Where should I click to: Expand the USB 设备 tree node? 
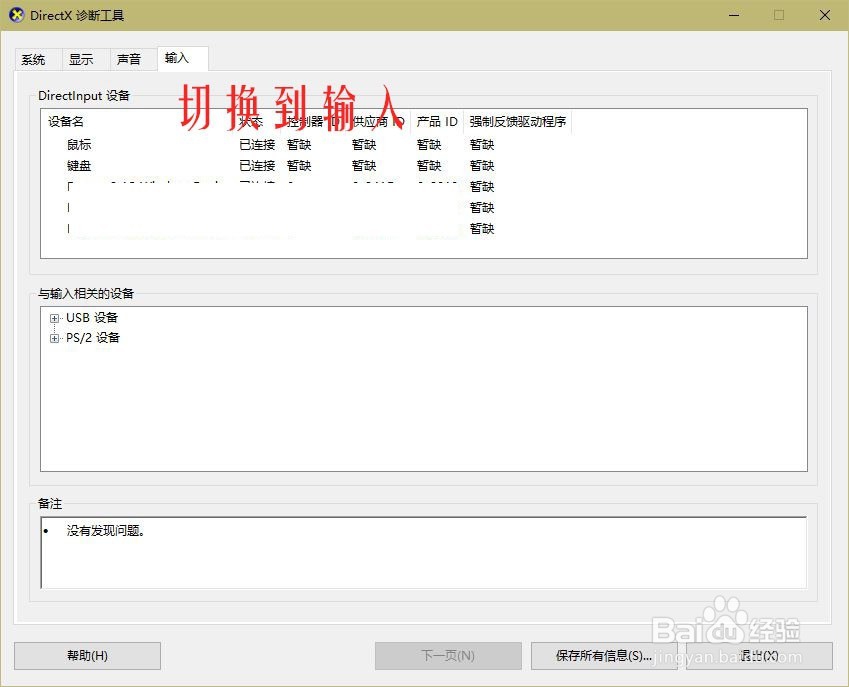pyautogui.click(x=53, y=318)
